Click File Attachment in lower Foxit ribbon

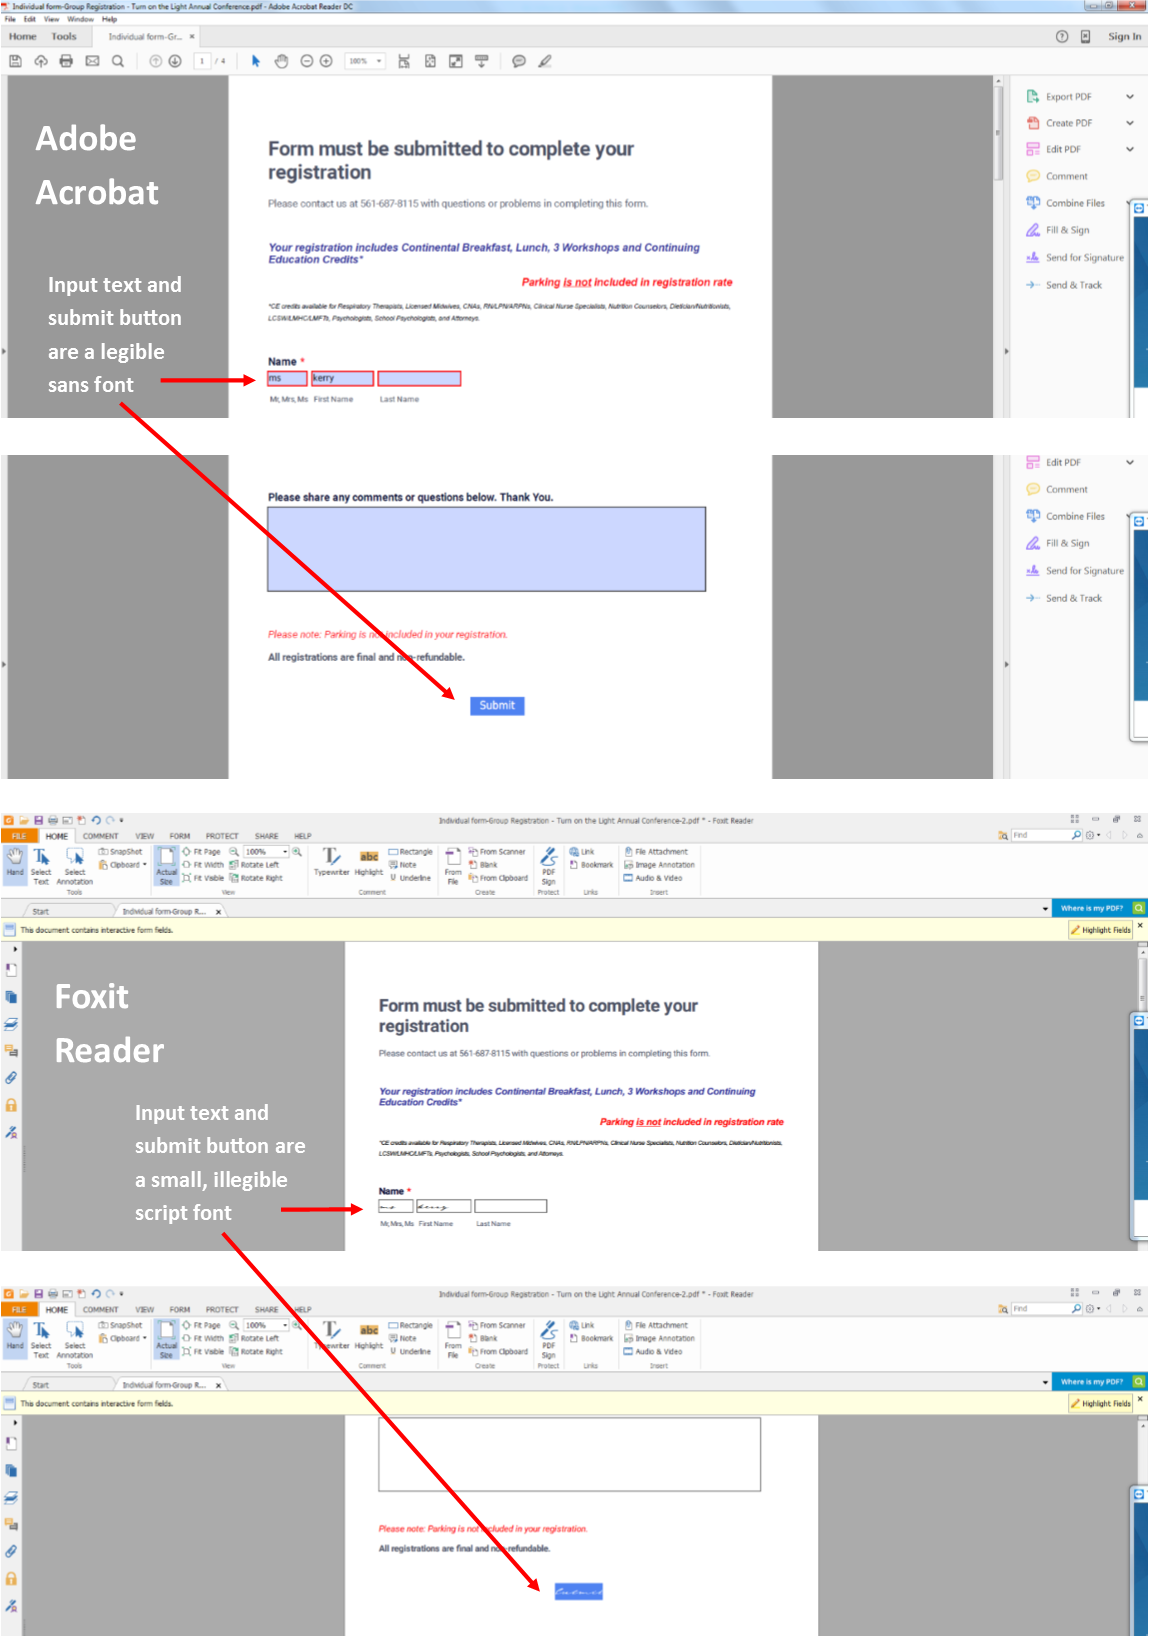656,1325
